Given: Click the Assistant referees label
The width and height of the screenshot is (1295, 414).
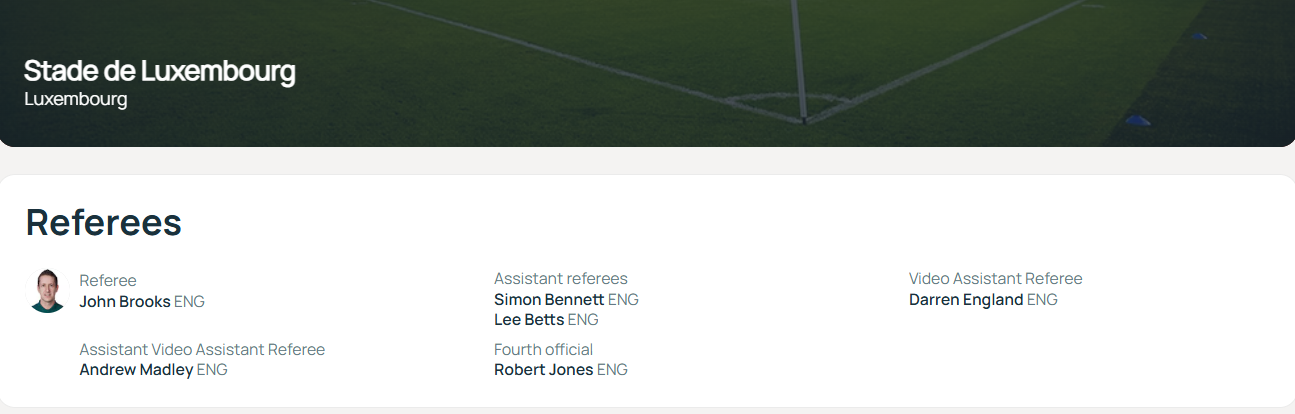Looking at the screenshot, I should [x=561, y=278].
